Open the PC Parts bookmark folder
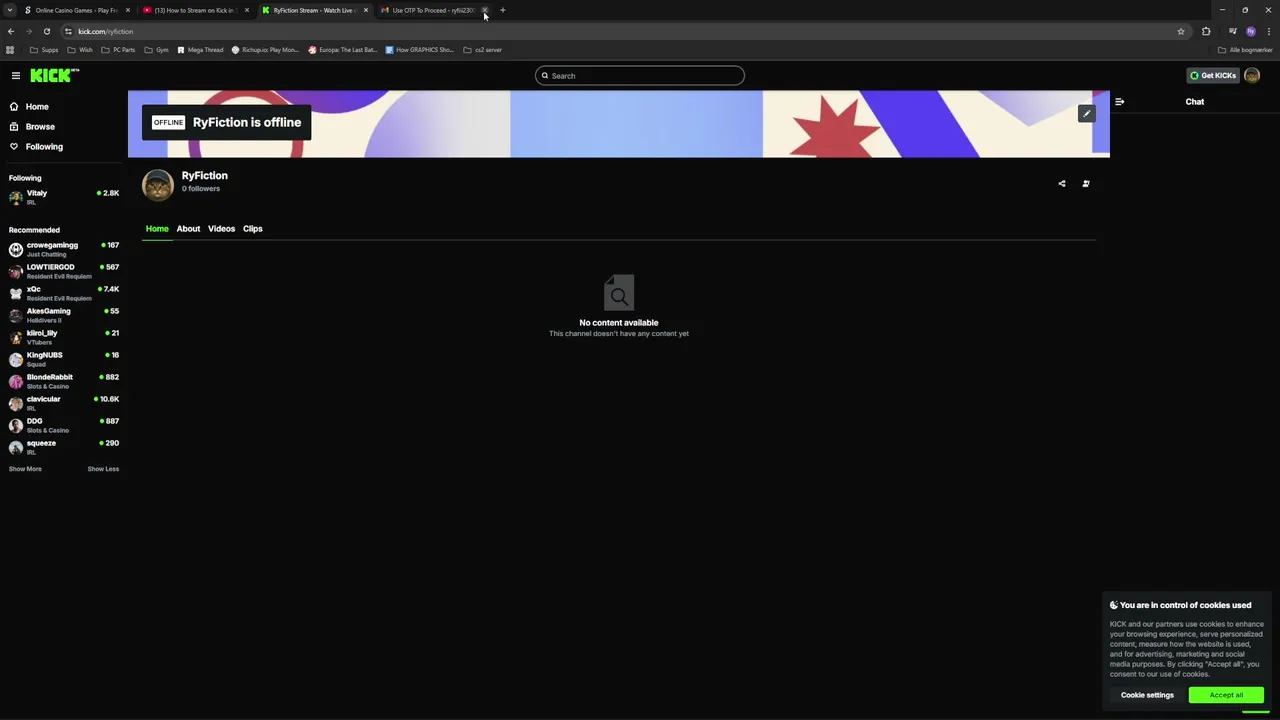 (118, 50)
